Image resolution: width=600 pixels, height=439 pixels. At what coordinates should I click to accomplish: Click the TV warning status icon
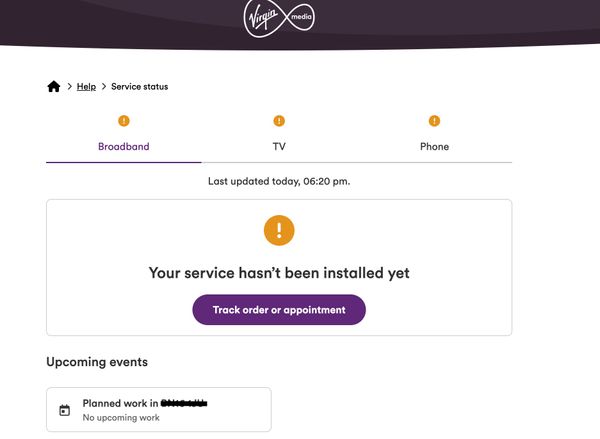click(279, 121)
